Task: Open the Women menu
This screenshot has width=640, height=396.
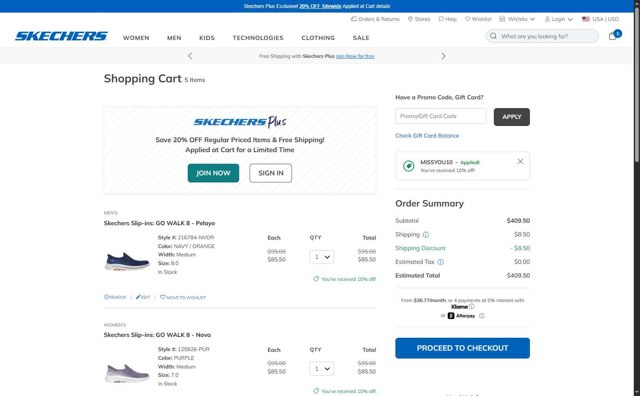Action: click(x=136, y=38)
